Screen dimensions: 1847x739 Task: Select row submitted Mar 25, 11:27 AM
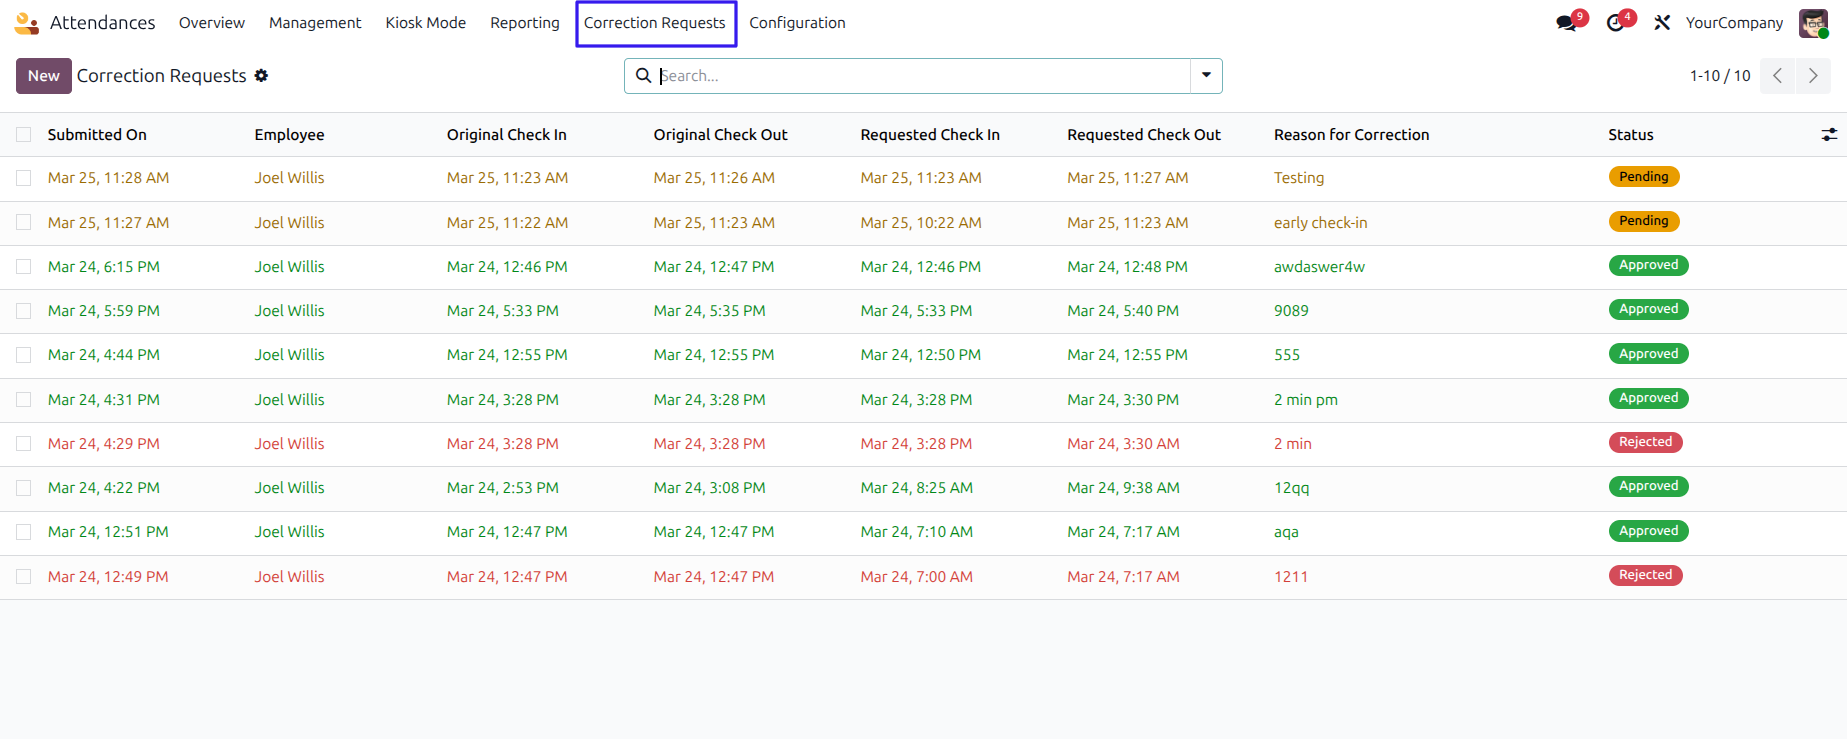(24, 223)
